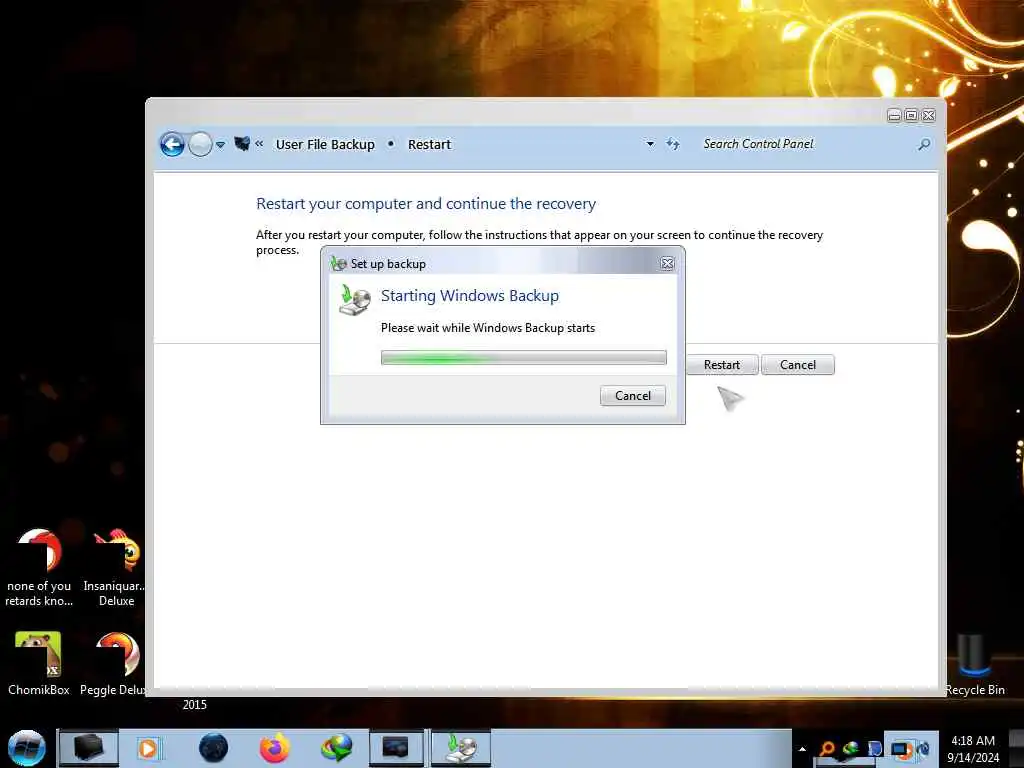
Task: Click the green globe tray icon
Action: click(x=850, y=749)
